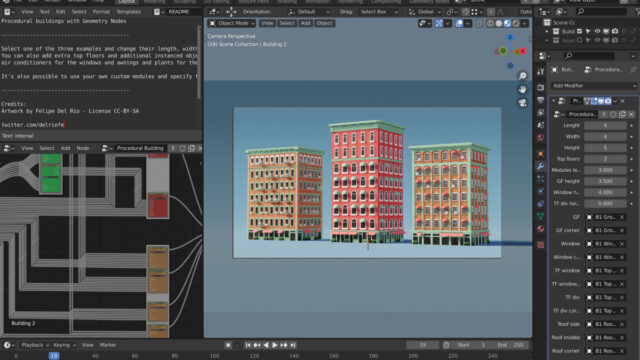Open the Object Data properties tab
Viewport: 640px width, 360px height.
tap(541, 216)
